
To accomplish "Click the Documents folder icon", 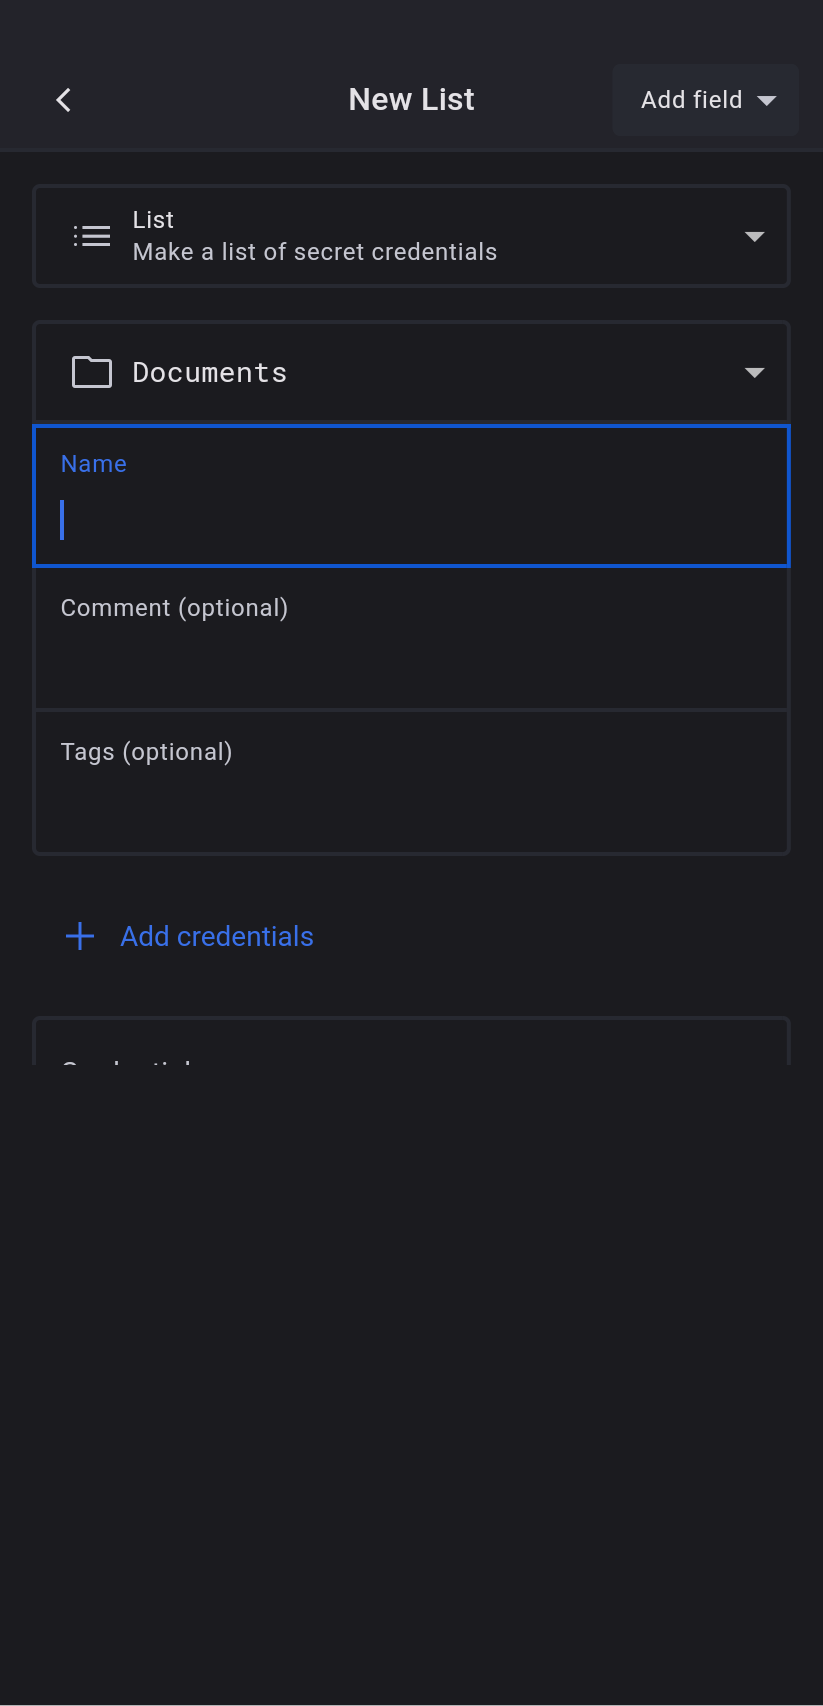I will [92, 372].
